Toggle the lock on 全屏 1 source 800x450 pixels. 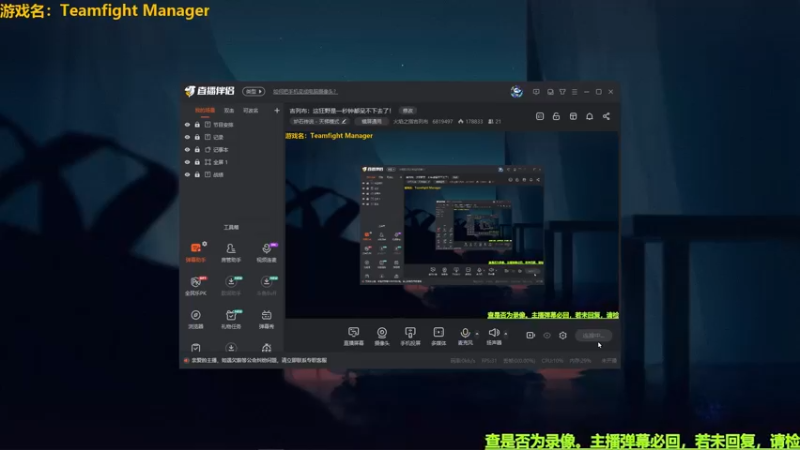coord(197,162)
